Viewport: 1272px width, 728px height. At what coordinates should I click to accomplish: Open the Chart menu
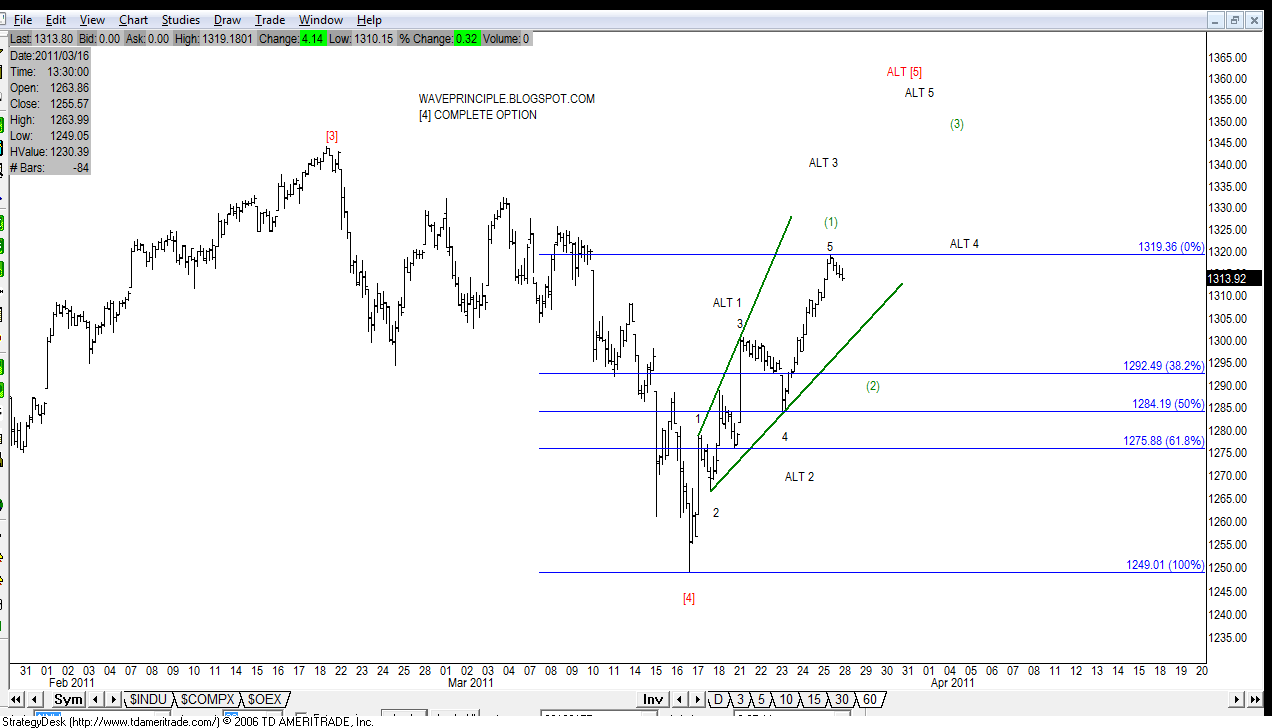pos(133,19)
